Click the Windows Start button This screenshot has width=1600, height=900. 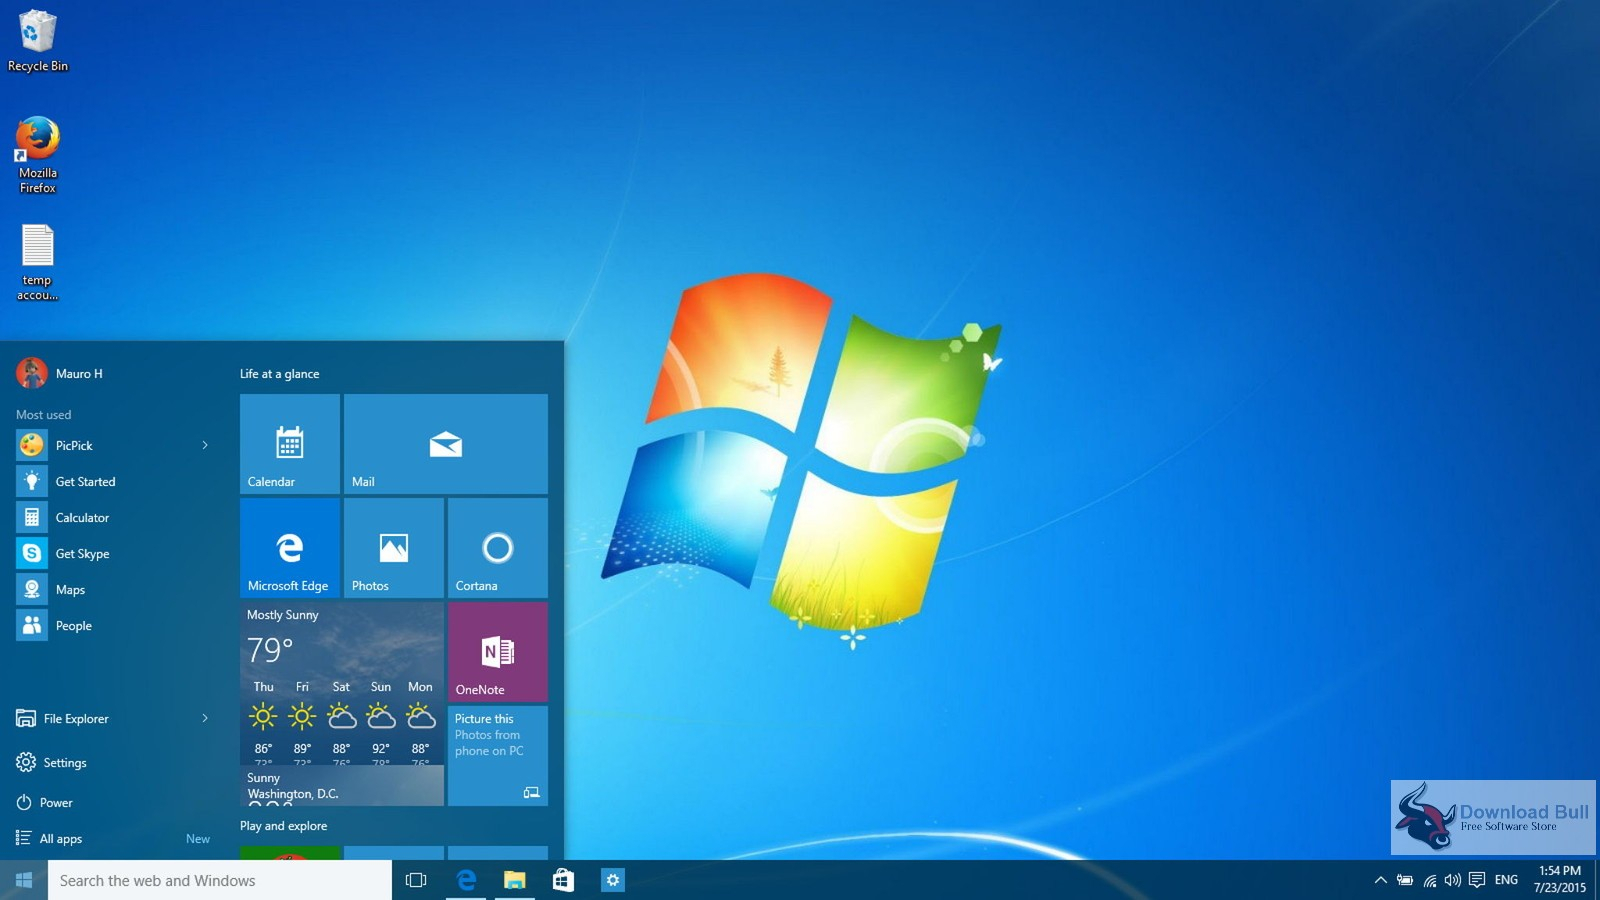[x=24, y=880]
